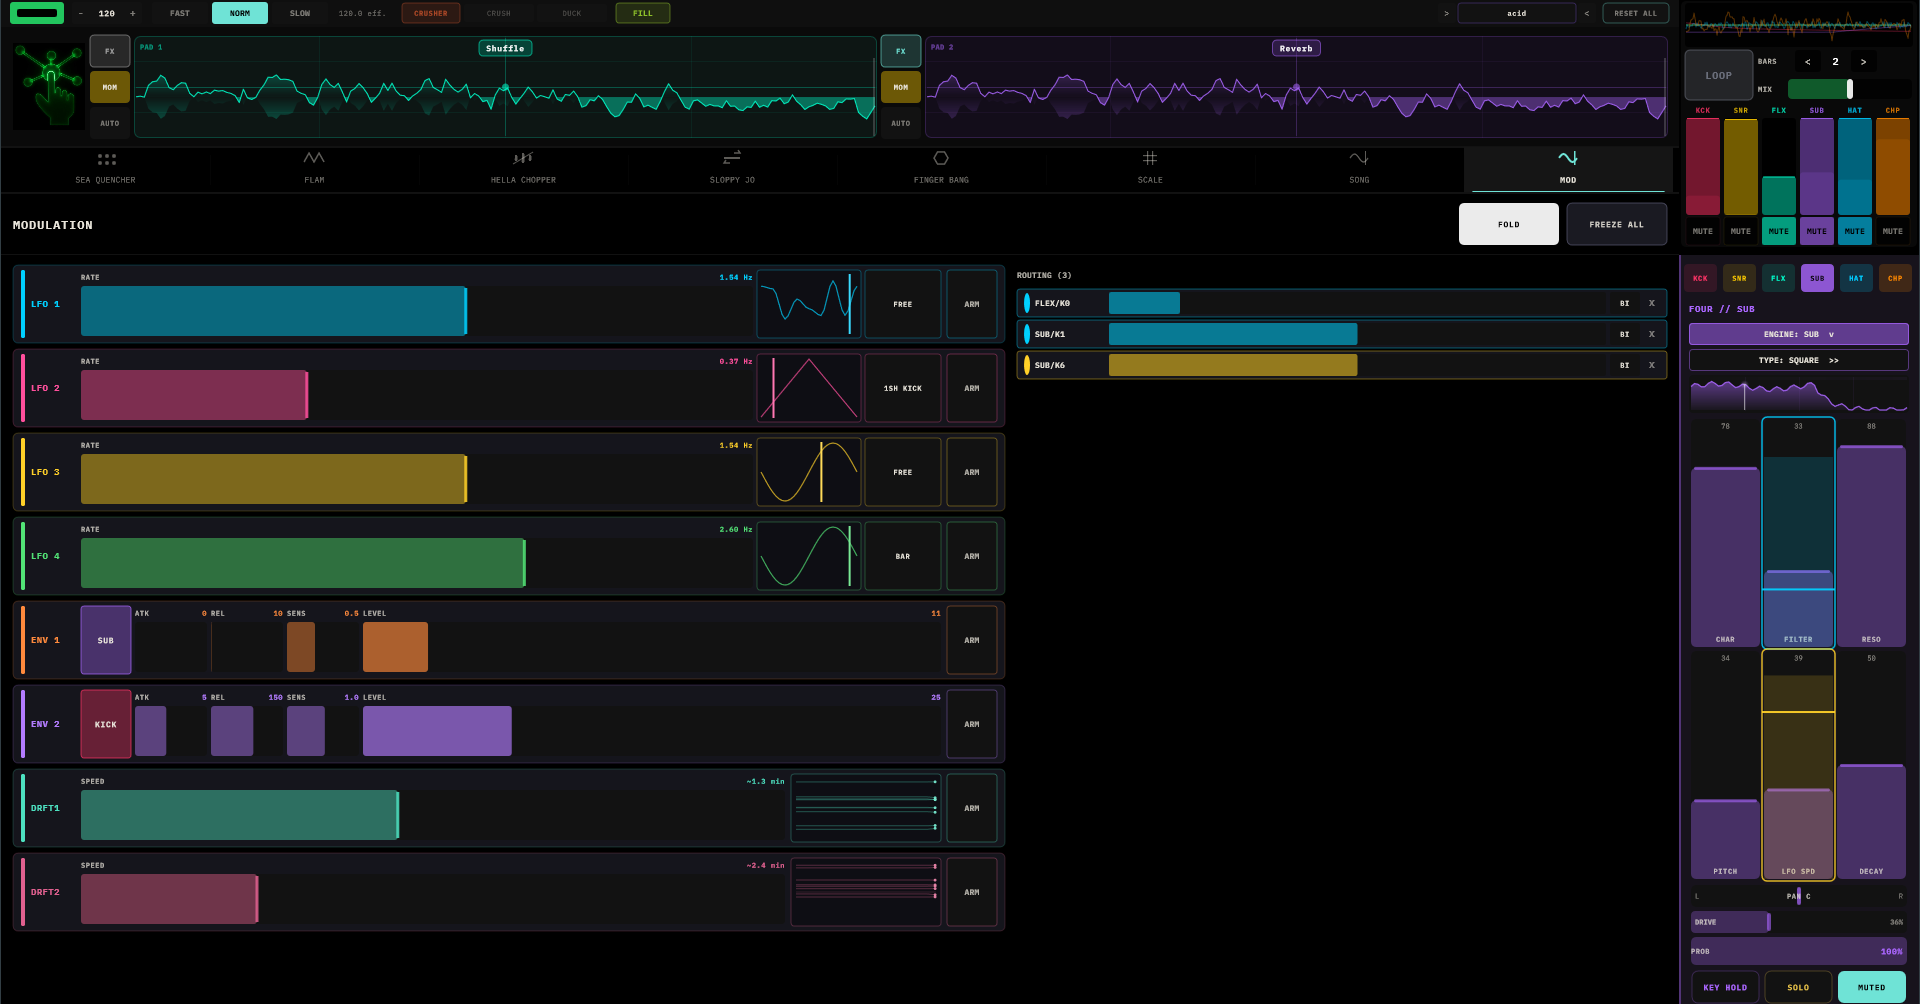Click the green hand touch icon
Viewport: 1920px width, 1004px height.
[x=50, y=86]
